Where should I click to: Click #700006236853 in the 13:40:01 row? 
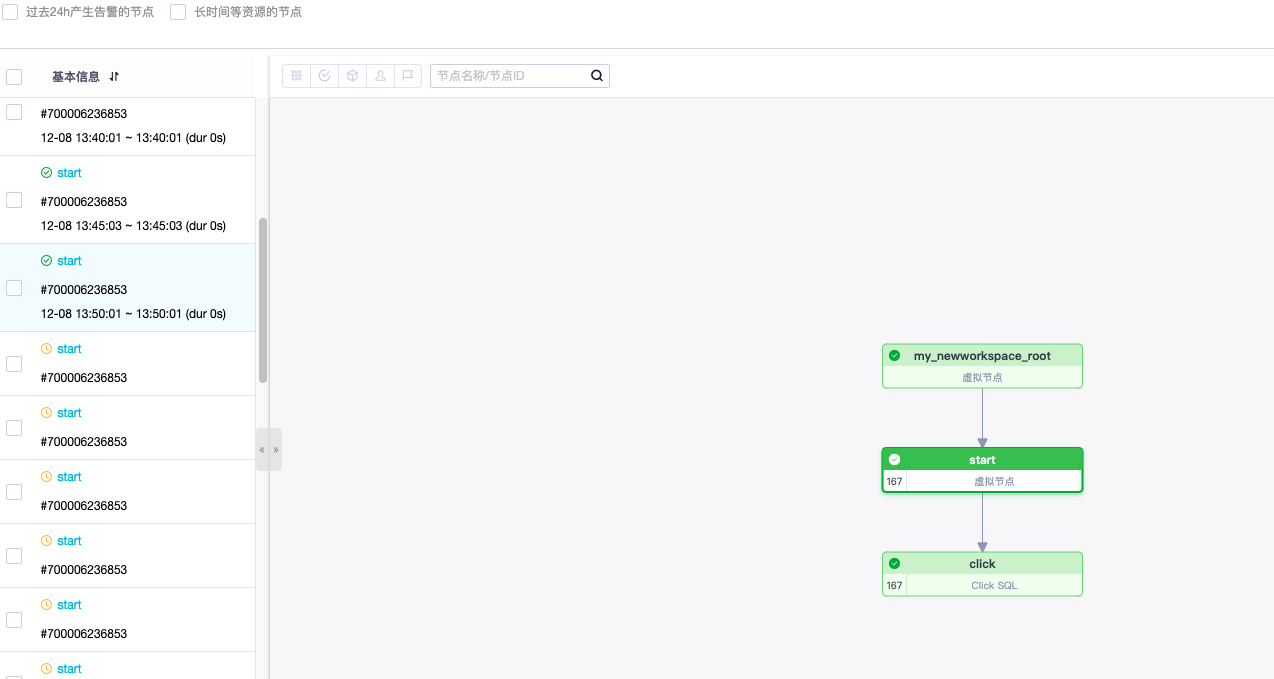tap(84, 114)
